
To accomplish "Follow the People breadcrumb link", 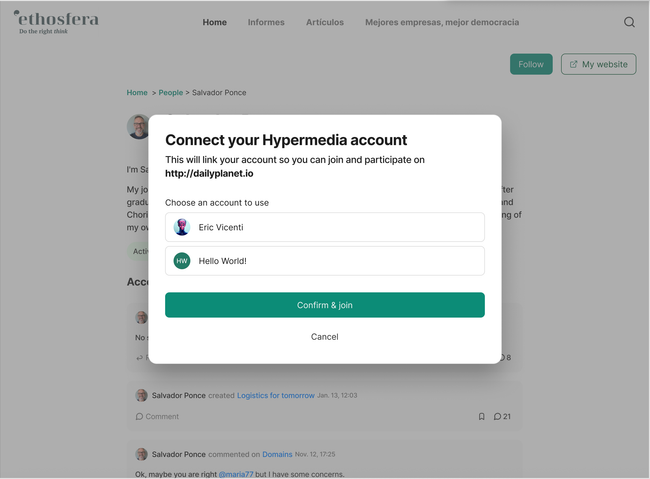I will (170, 93).
